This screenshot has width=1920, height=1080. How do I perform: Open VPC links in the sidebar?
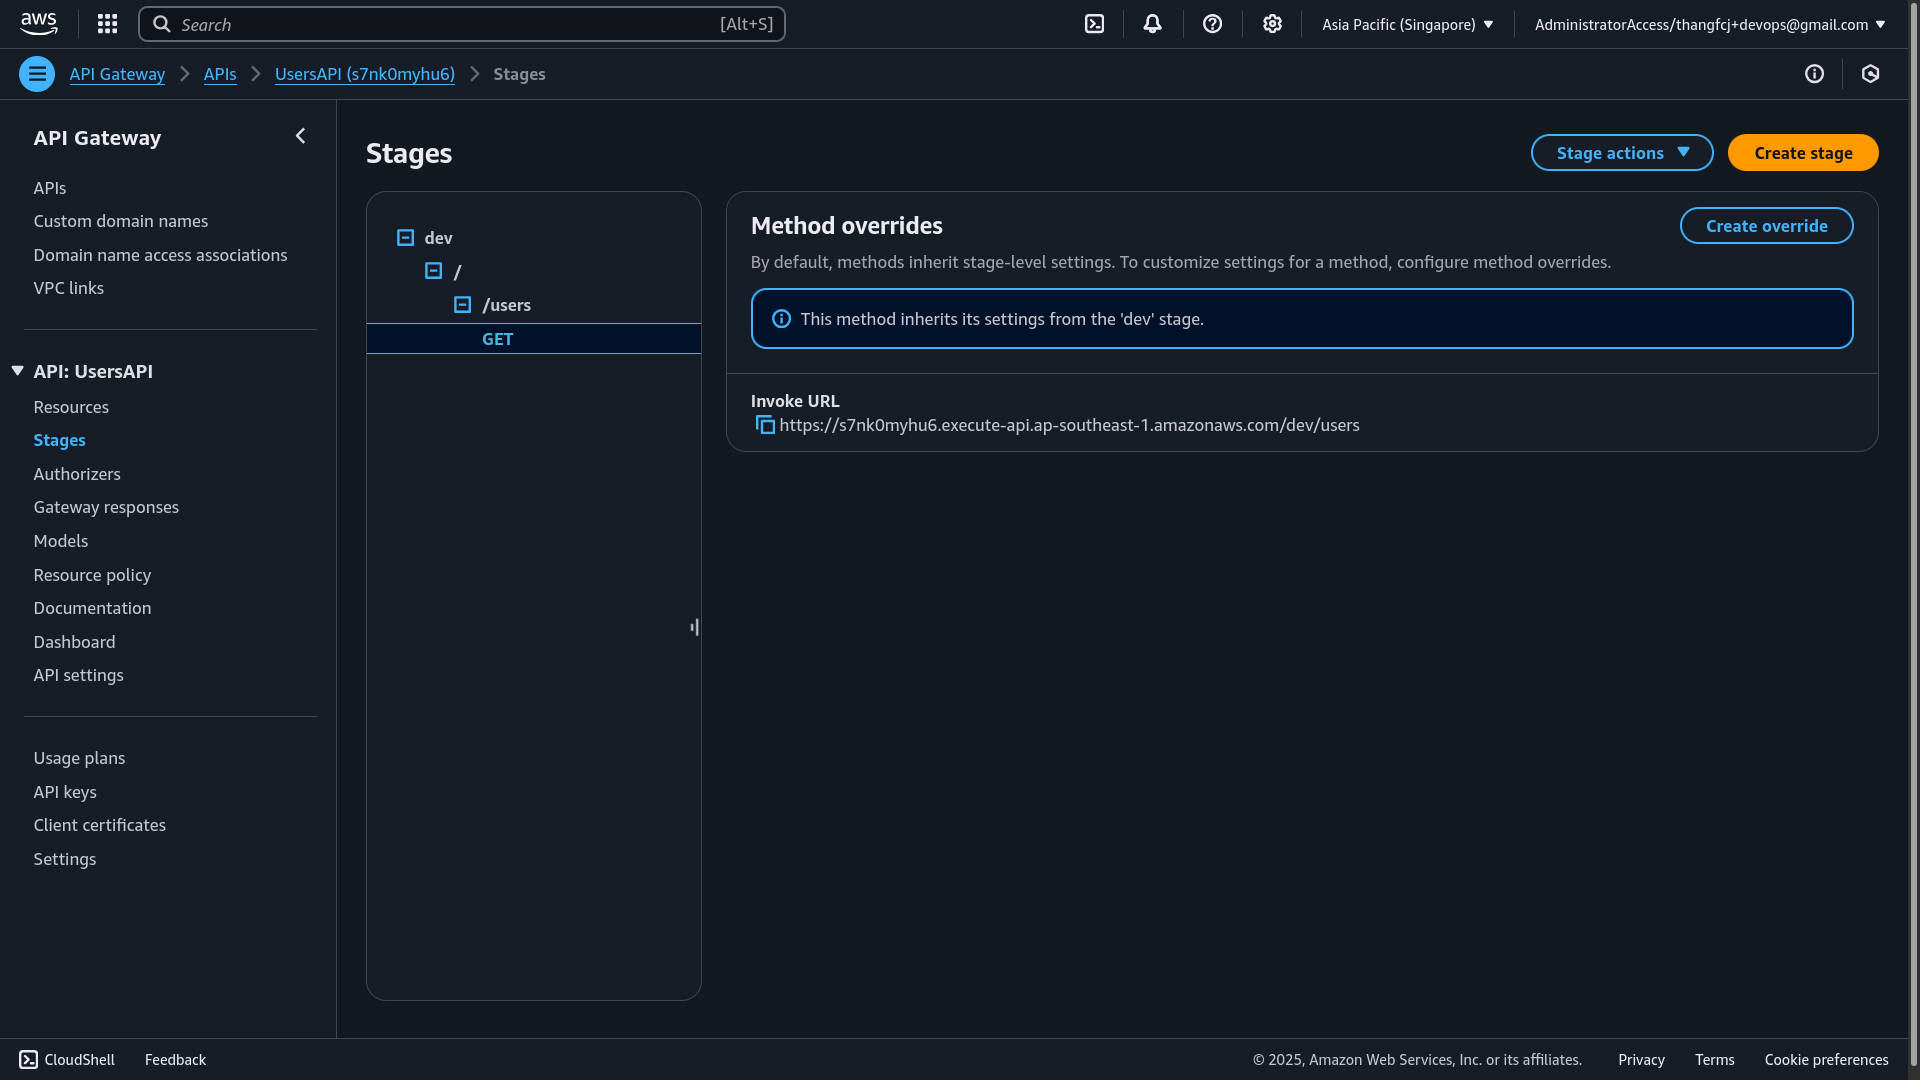point(69,288)
